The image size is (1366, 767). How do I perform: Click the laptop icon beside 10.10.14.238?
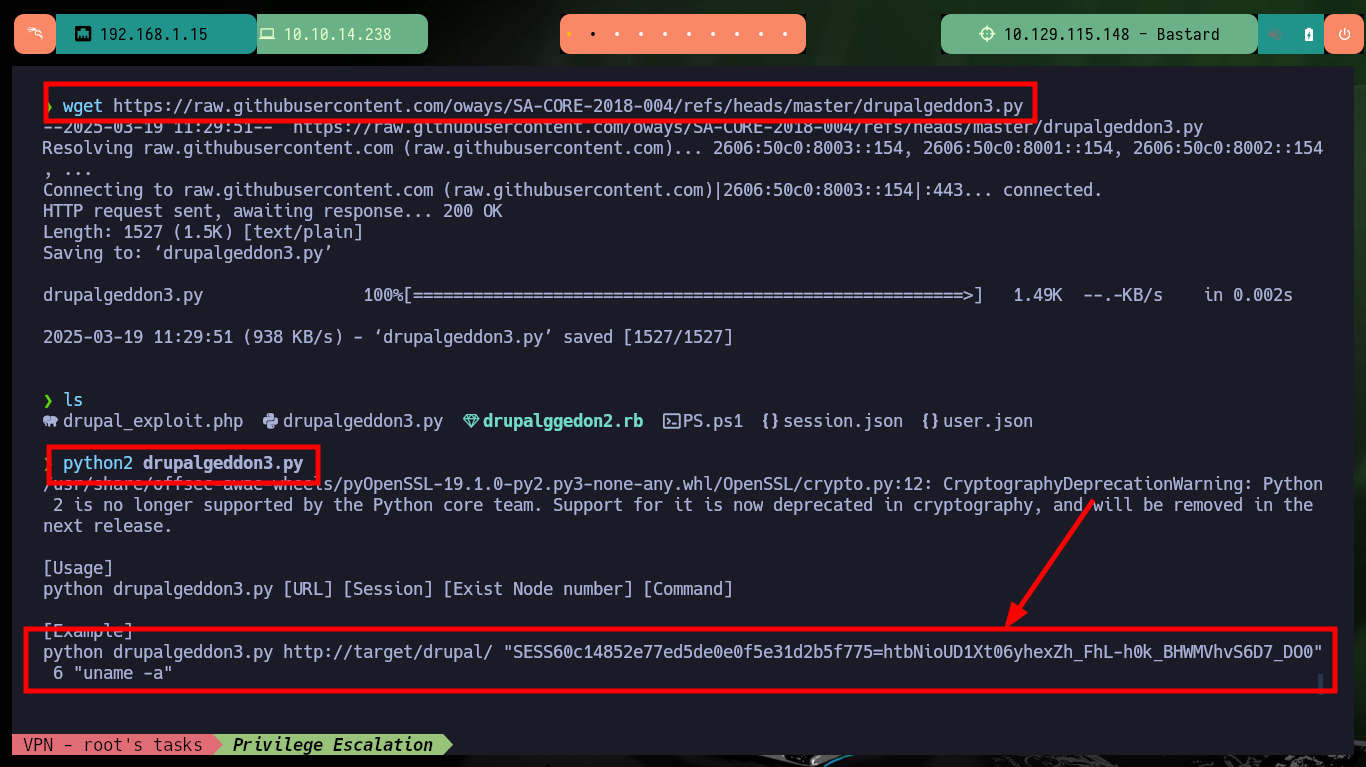[x=267, y=34]
